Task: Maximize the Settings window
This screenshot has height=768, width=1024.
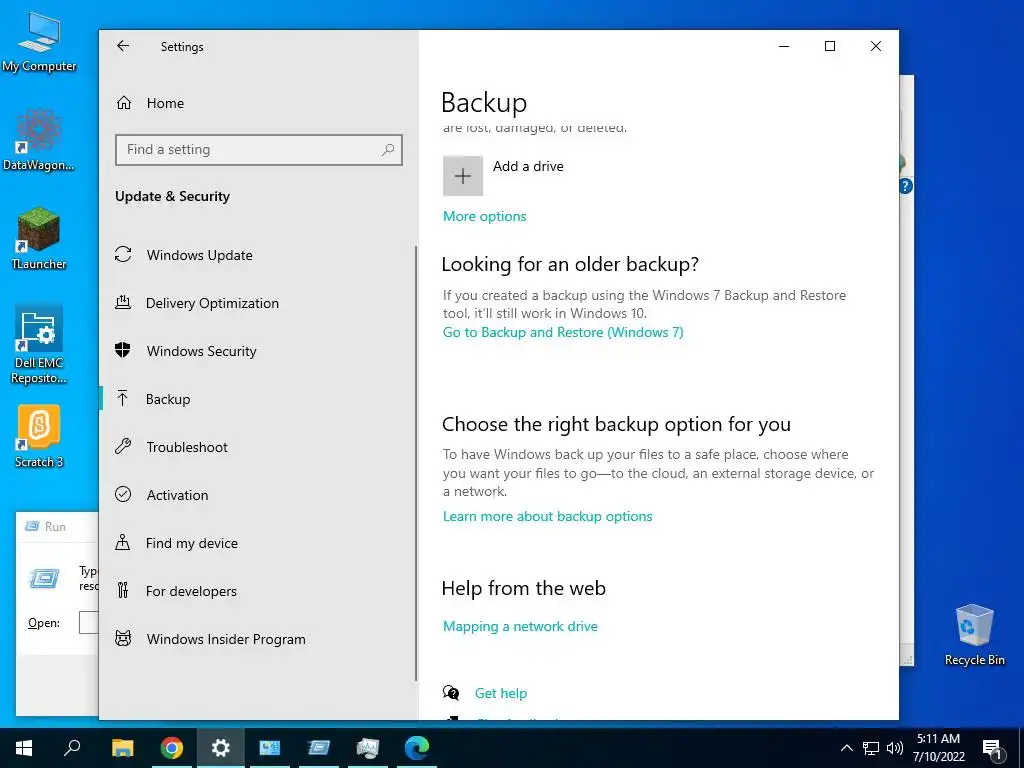Action: [830, 46]
